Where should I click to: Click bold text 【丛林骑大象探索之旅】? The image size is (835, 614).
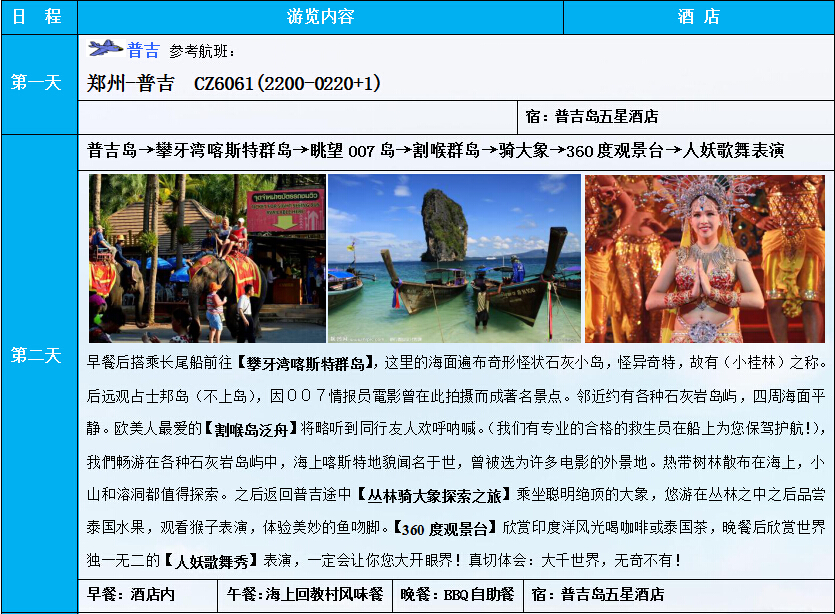point(434,496)
